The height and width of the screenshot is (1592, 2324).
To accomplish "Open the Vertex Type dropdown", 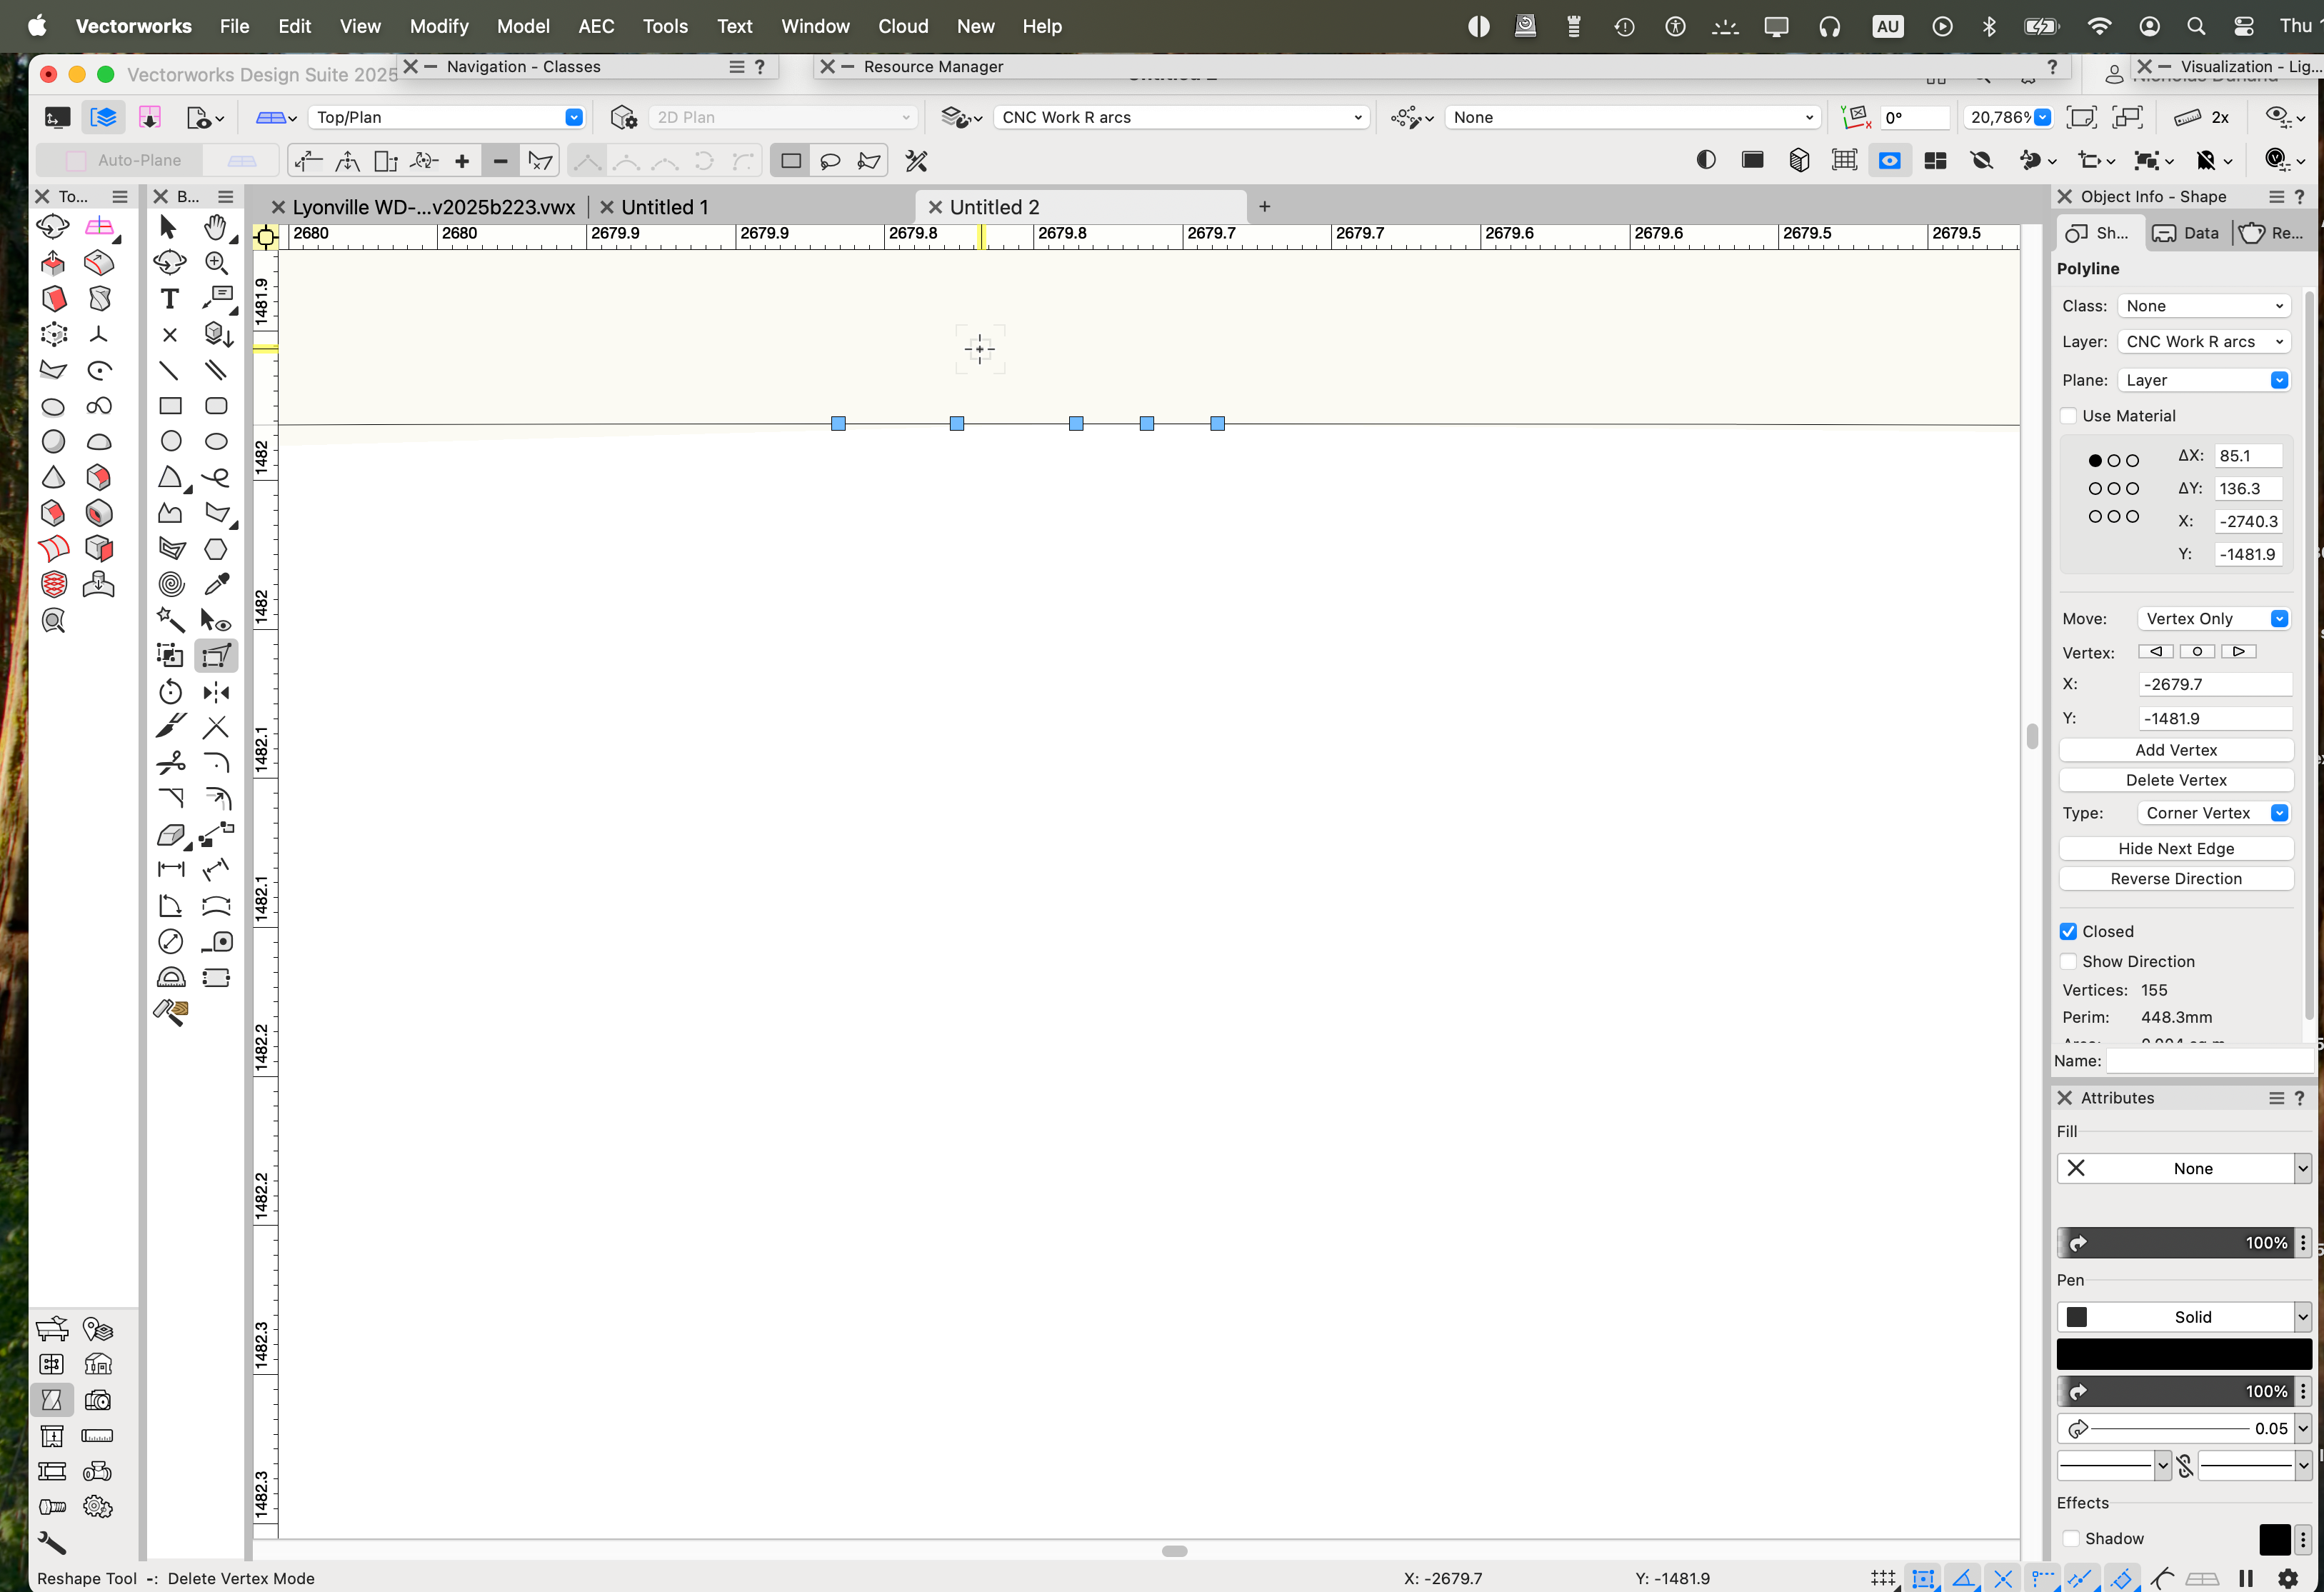I will tap(2213, 813).
